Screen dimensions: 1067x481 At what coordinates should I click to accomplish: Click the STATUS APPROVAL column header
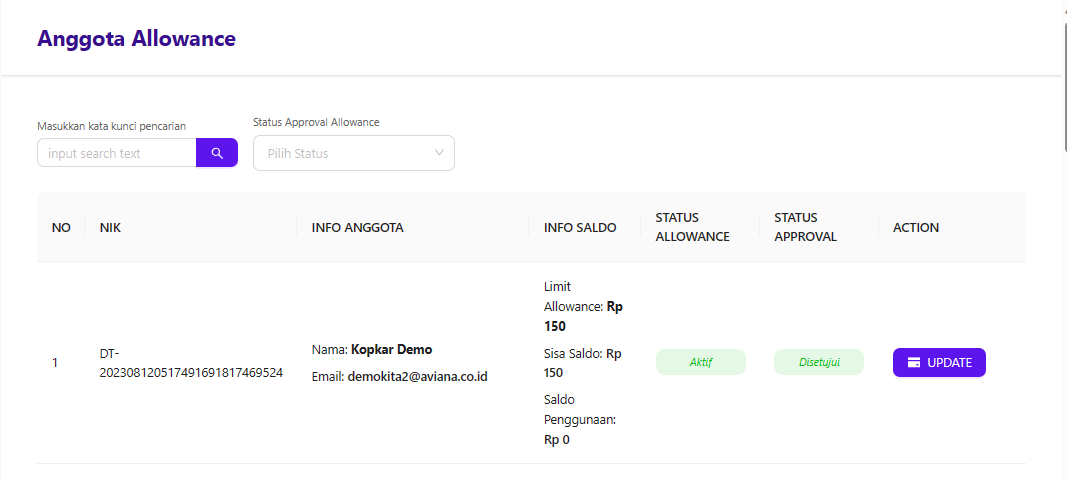pyautogui.click(x=805, y=228)
